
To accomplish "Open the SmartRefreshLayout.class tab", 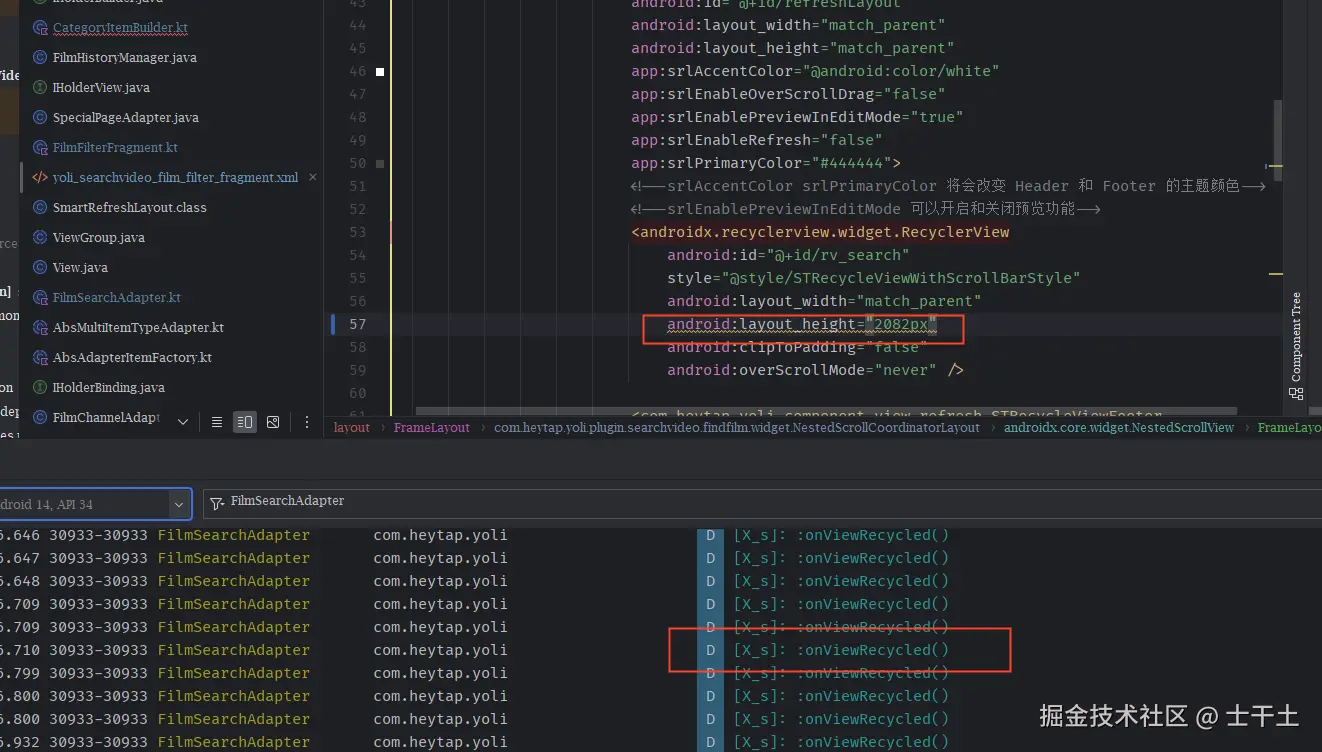I will [129, 207].
